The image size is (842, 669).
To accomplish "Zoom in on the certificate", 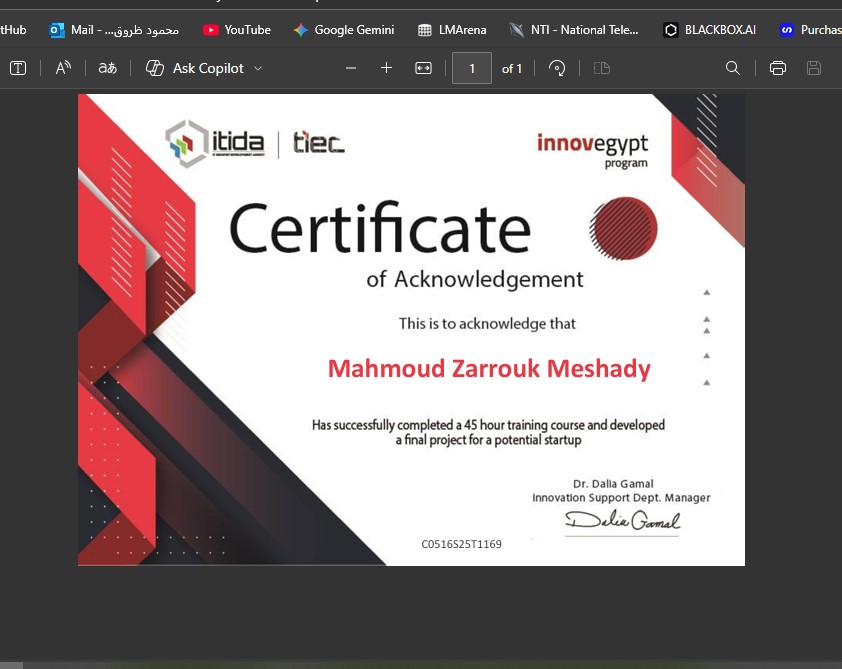I will [387, 68].
